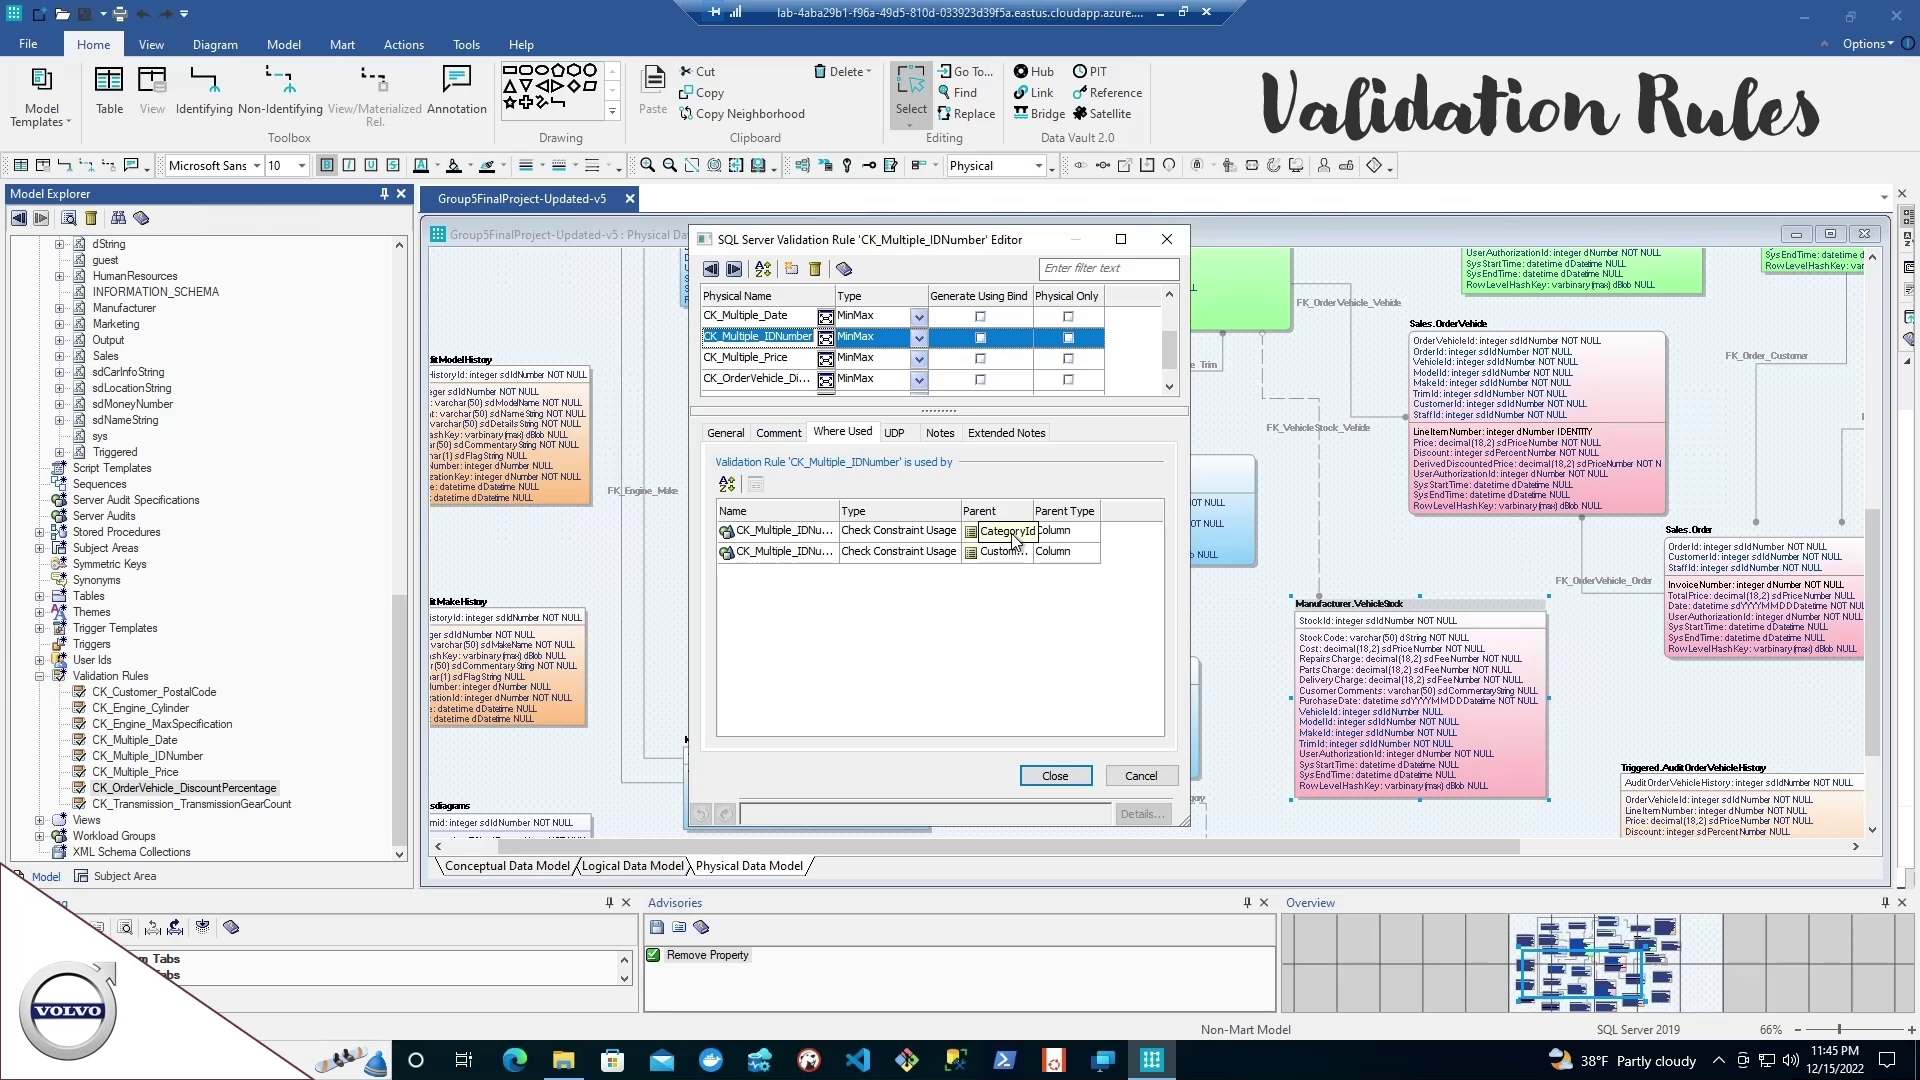Open Microsoft Edge from the taskbar
This screenshot has height=1080, width=1920.
pyautogui.click(x=514, y=1060)
